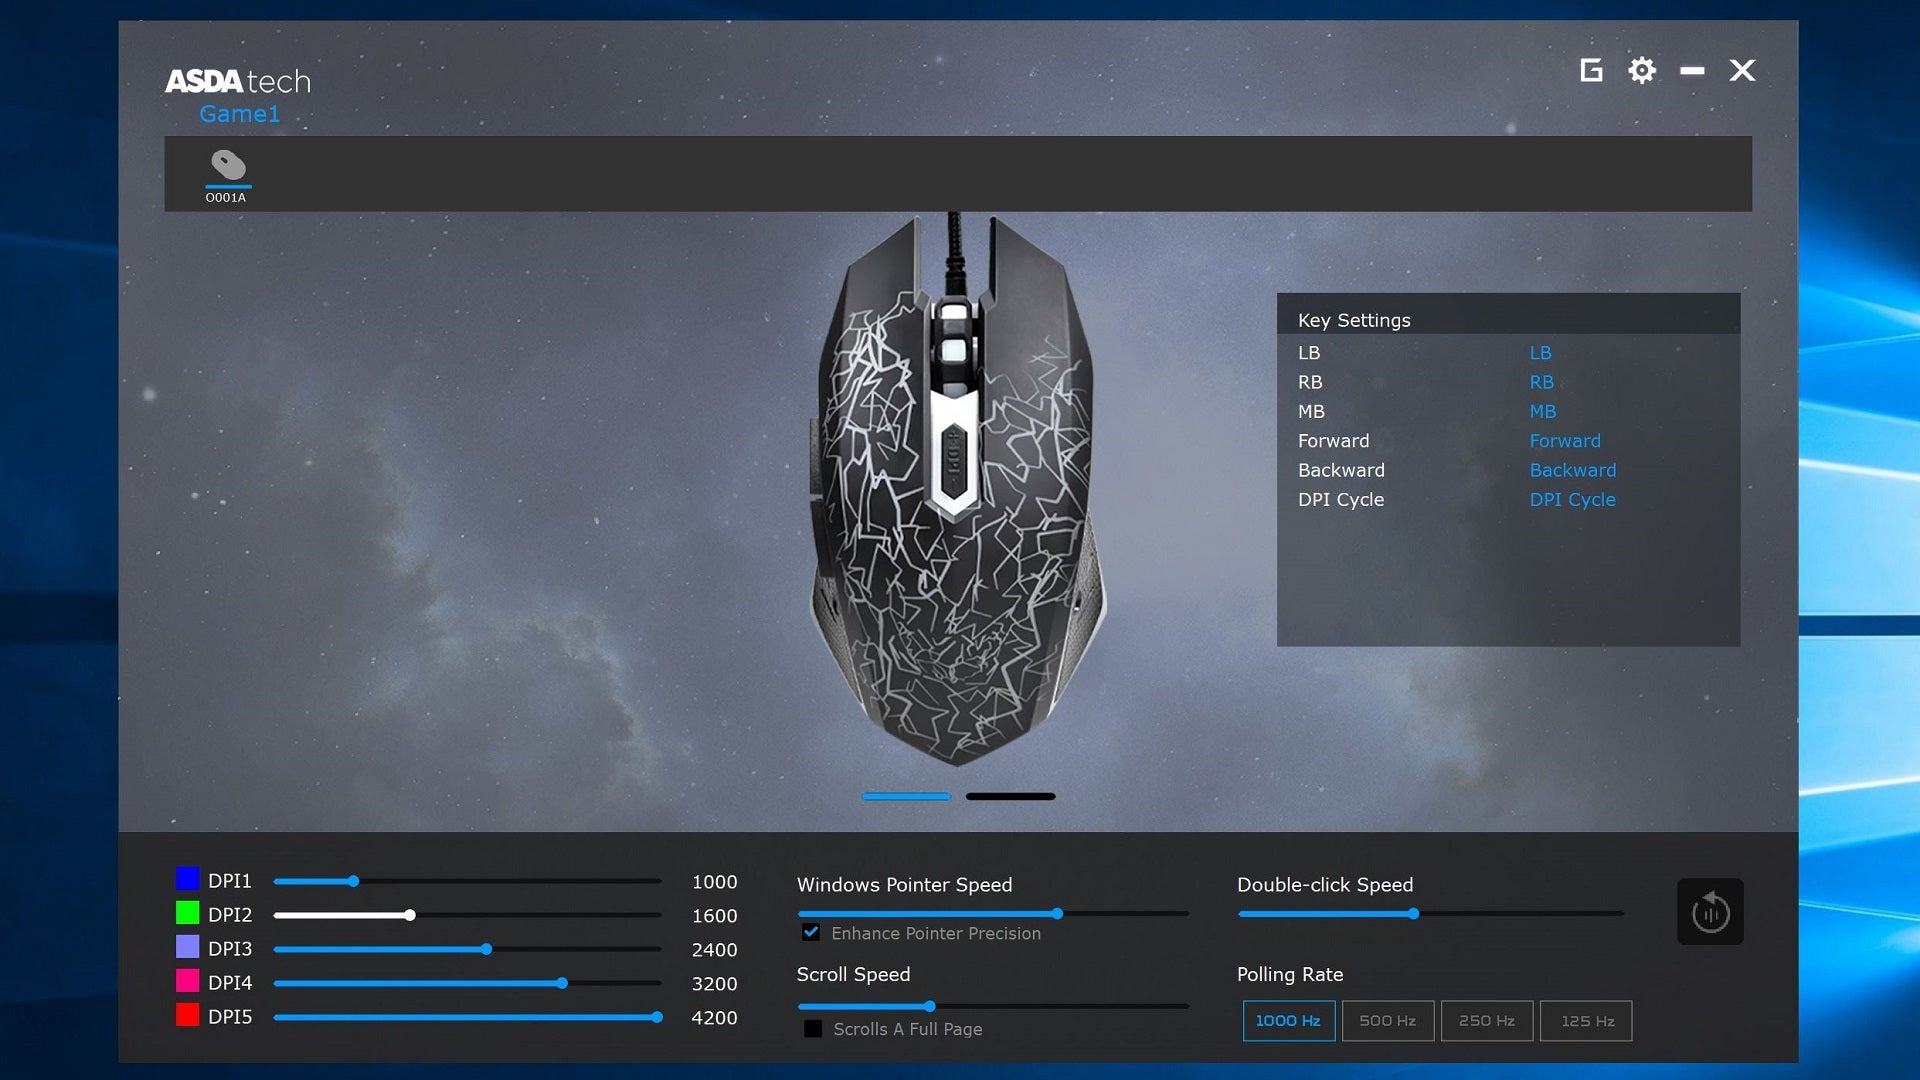Screen dimensions: 1920x1080
Task: Click the restore default settings icon
Action: (1710, 911)
